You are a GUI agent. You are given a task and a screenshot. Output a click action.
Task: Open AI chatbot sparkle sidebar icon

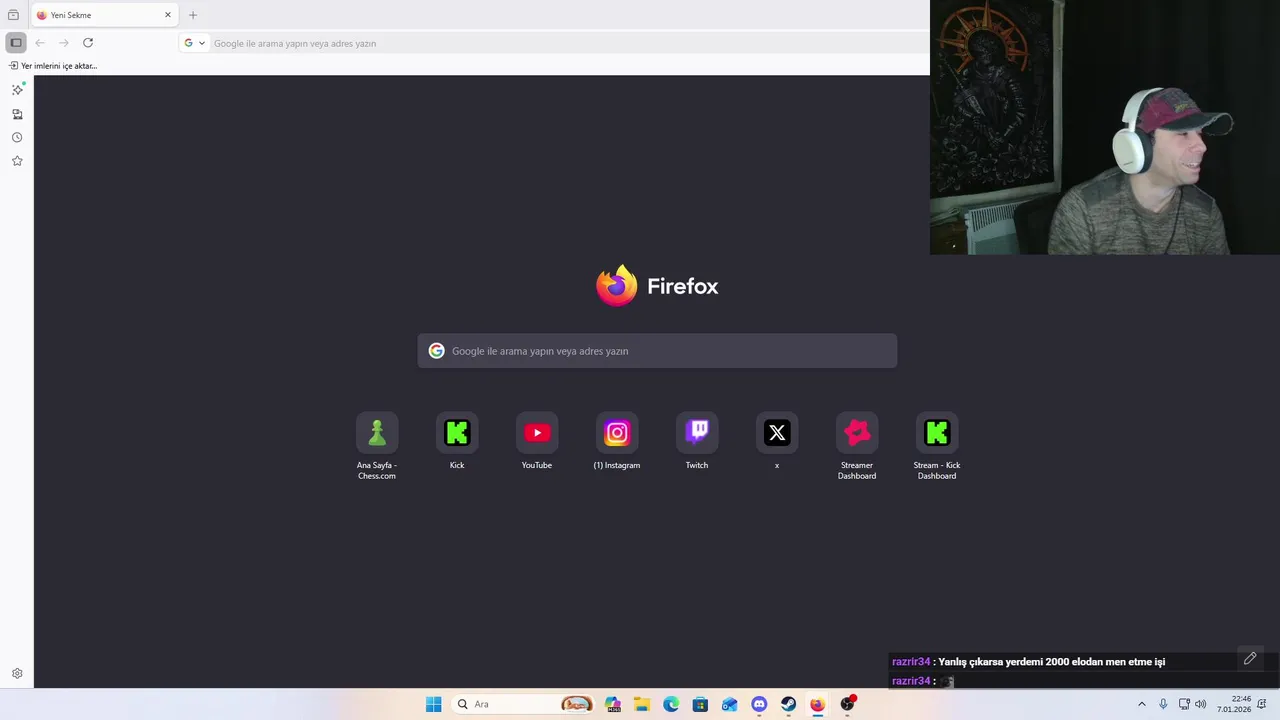[x=17, y=89]
